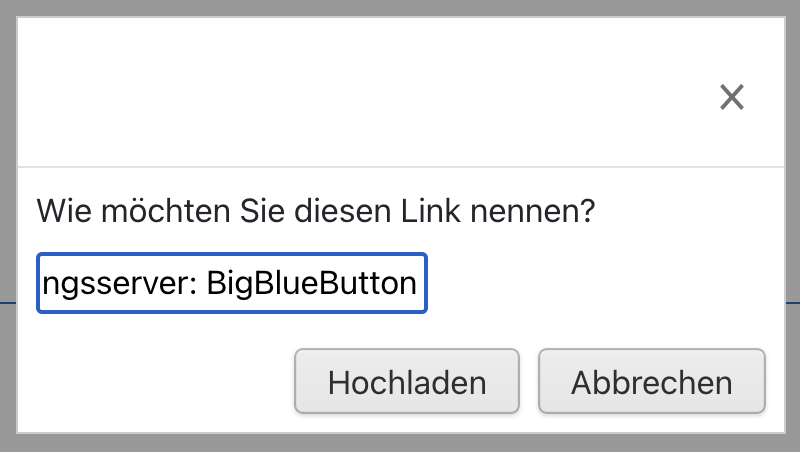The width and height of the screenshot is (800, 452).
Task: Upload the link using Hochladen
Action: 407,382
